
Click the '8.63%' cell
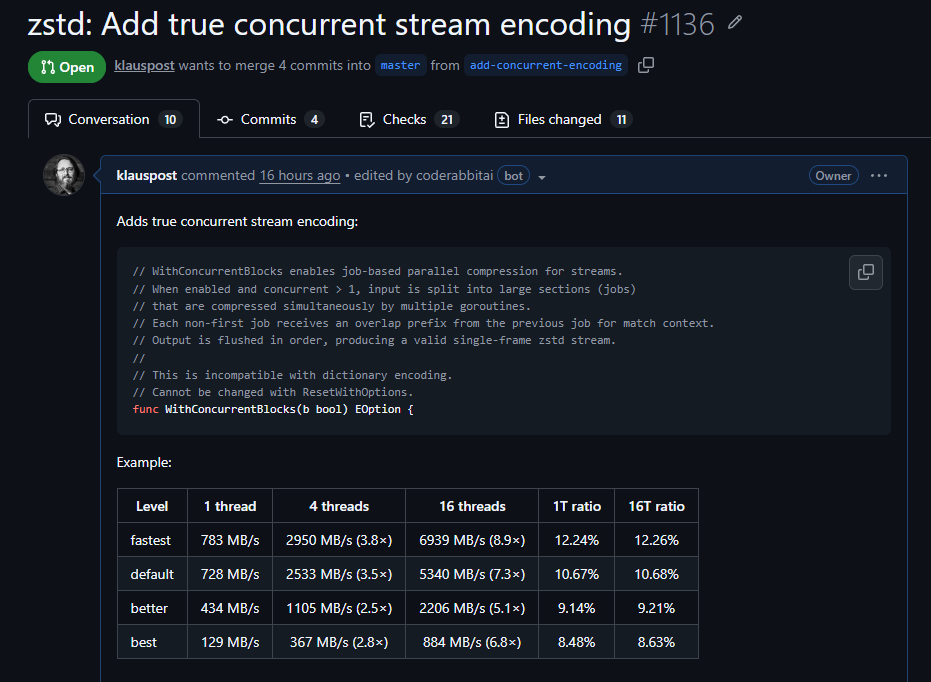pyautogui.click(x=656, y=642)
